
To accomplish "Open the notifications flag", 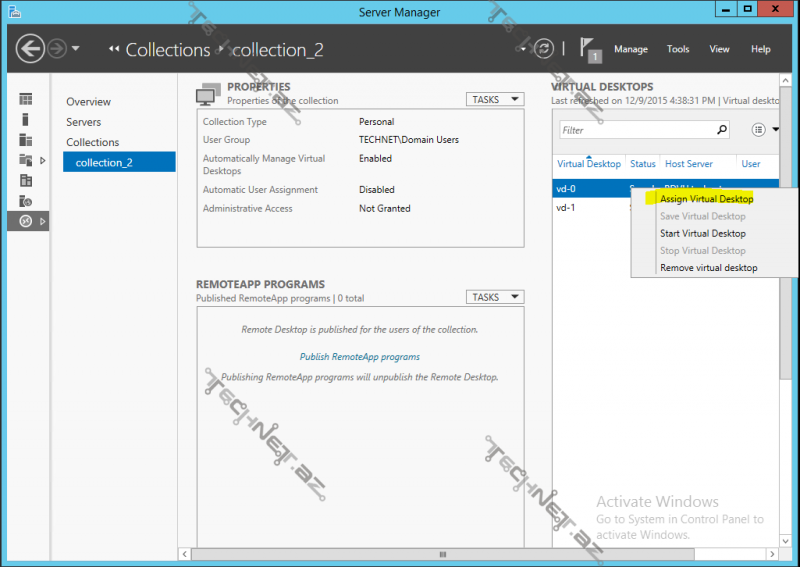I will pos(590,49).
